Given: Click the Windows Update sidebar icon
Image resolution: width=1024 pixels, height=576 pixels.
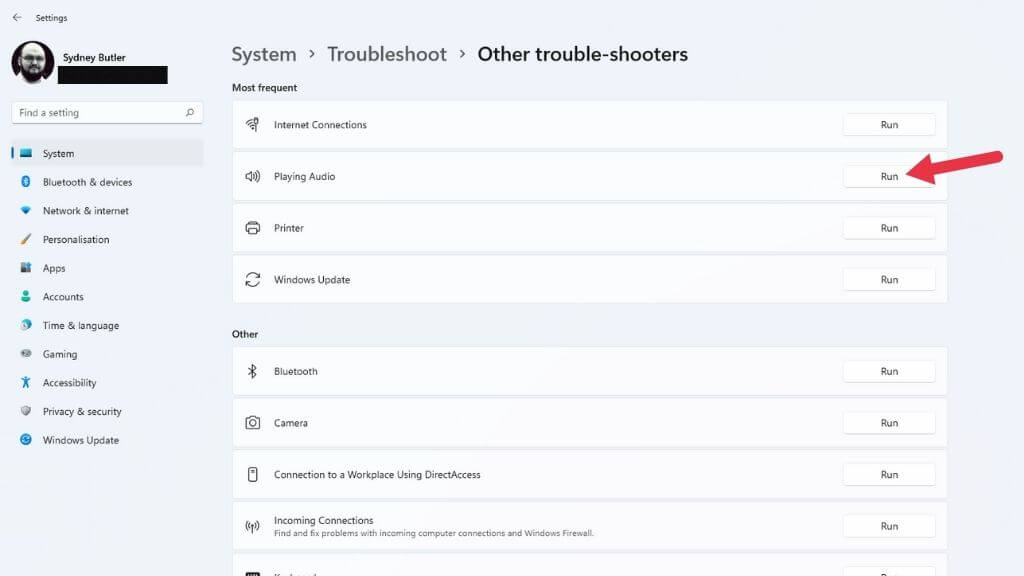Looking at the screenshot, I should 26,440.
